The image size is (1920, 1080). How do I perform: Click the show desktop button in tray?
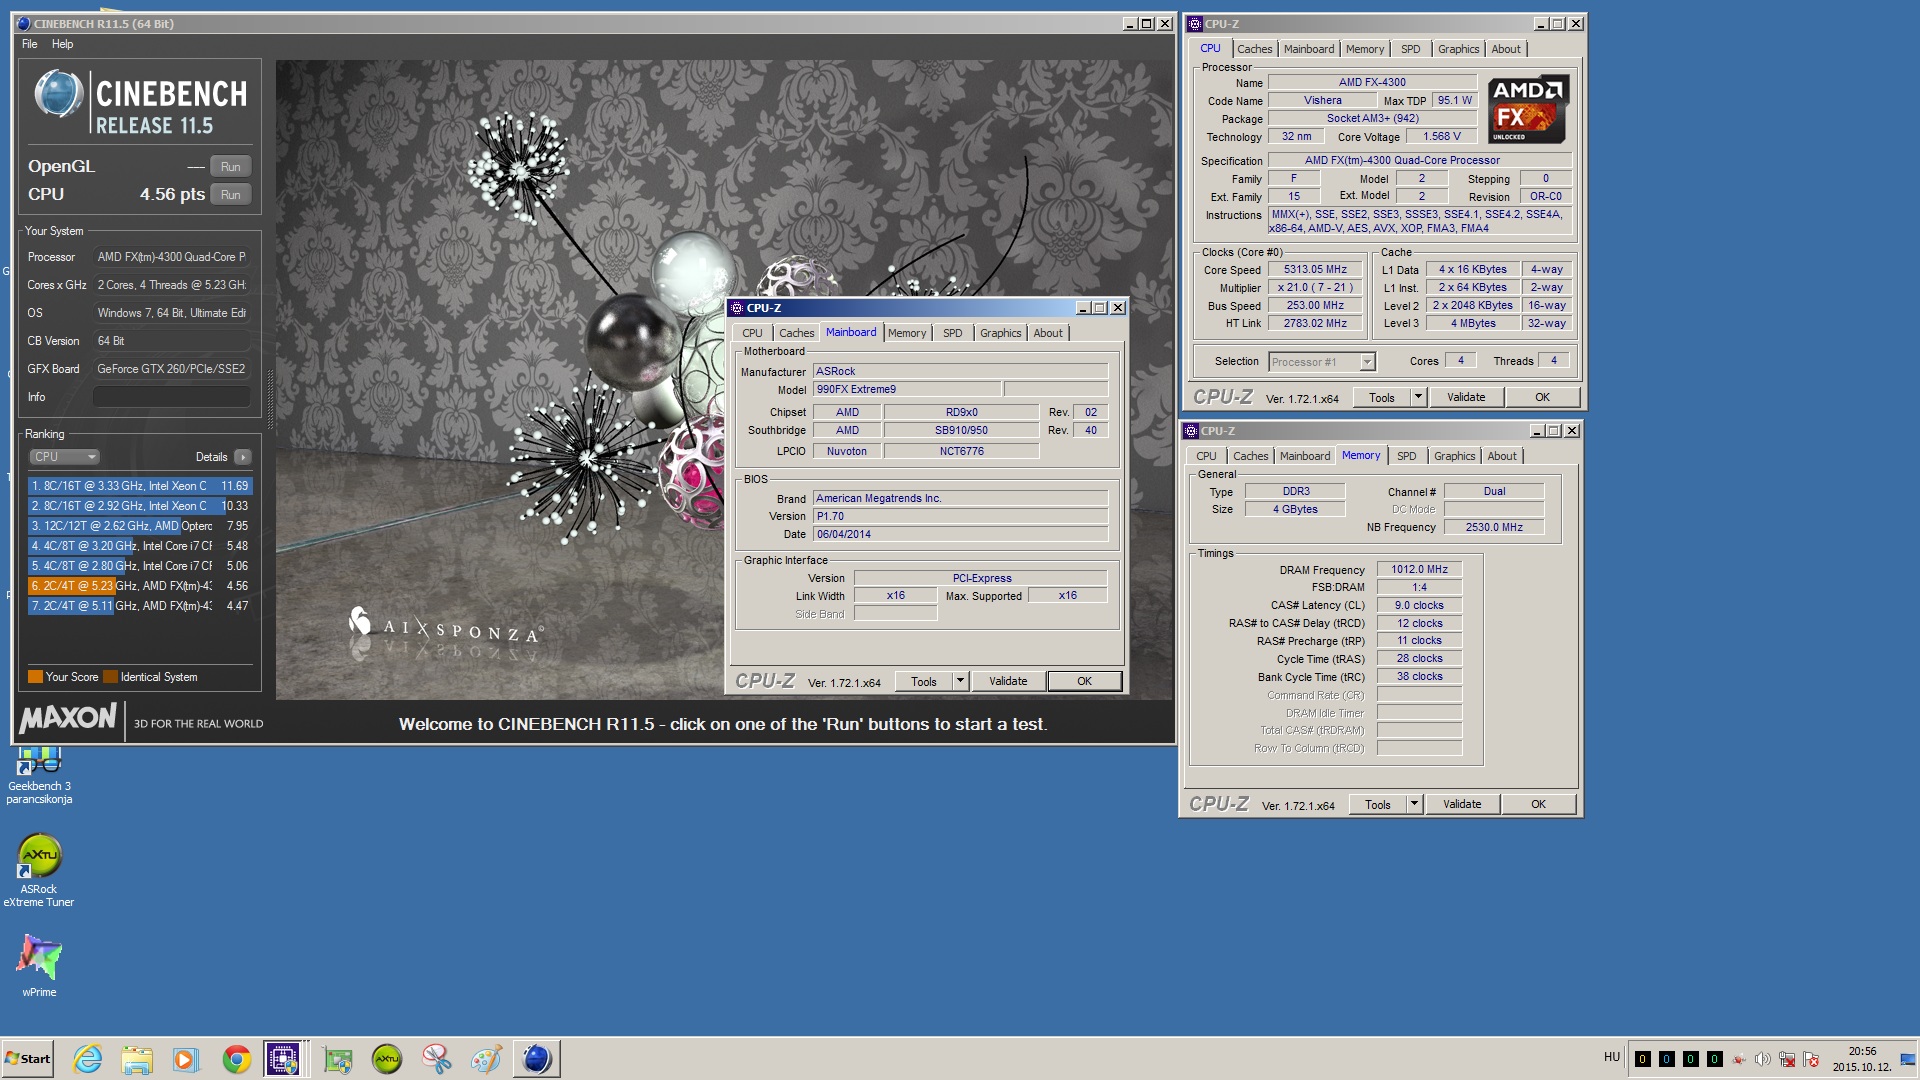[1908, 1059]
